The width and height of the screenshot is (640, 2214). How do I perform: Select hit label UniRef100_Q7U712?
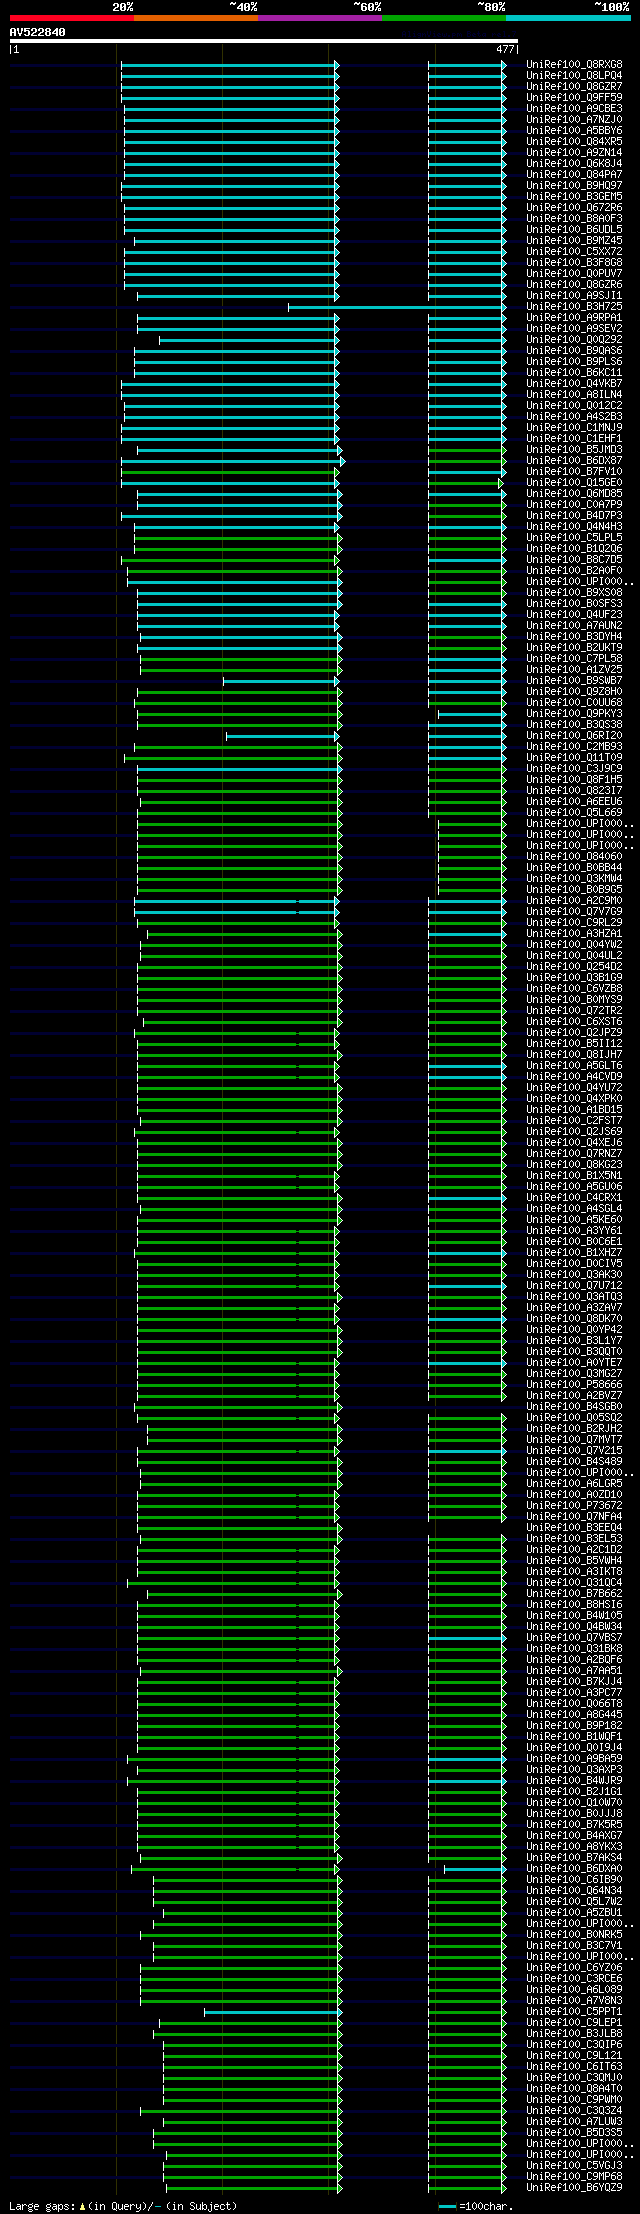pos(574,1285)
